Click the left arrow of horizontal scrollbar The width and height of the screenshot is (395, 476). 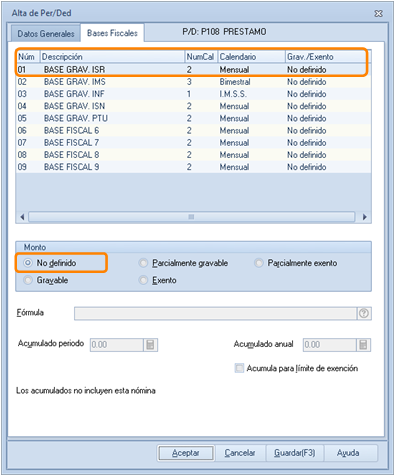(x=22, y=217)
